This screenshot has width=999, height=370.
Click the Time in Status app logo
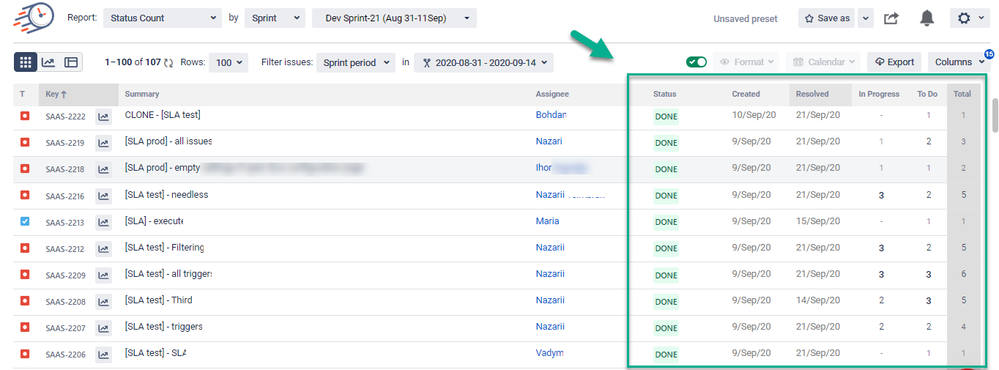click(x=34, y=18)
